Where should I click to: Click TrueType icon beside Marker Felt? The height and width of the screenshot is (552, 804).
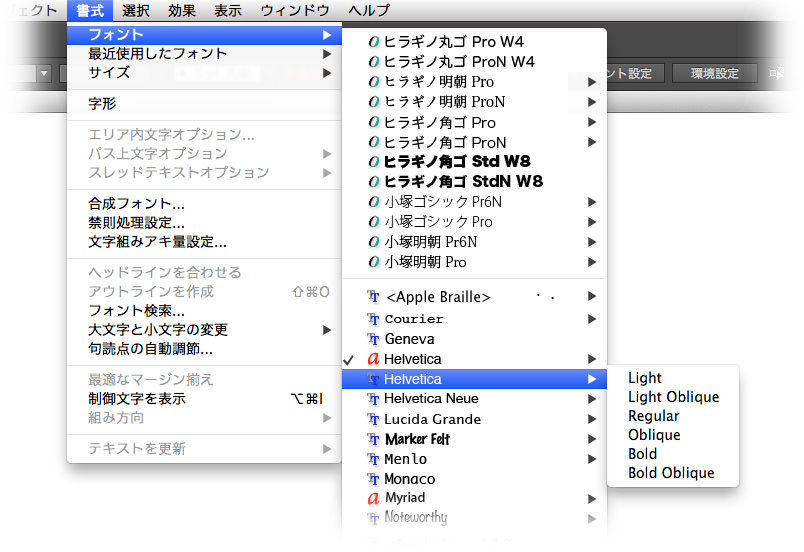tap(373, 439)
